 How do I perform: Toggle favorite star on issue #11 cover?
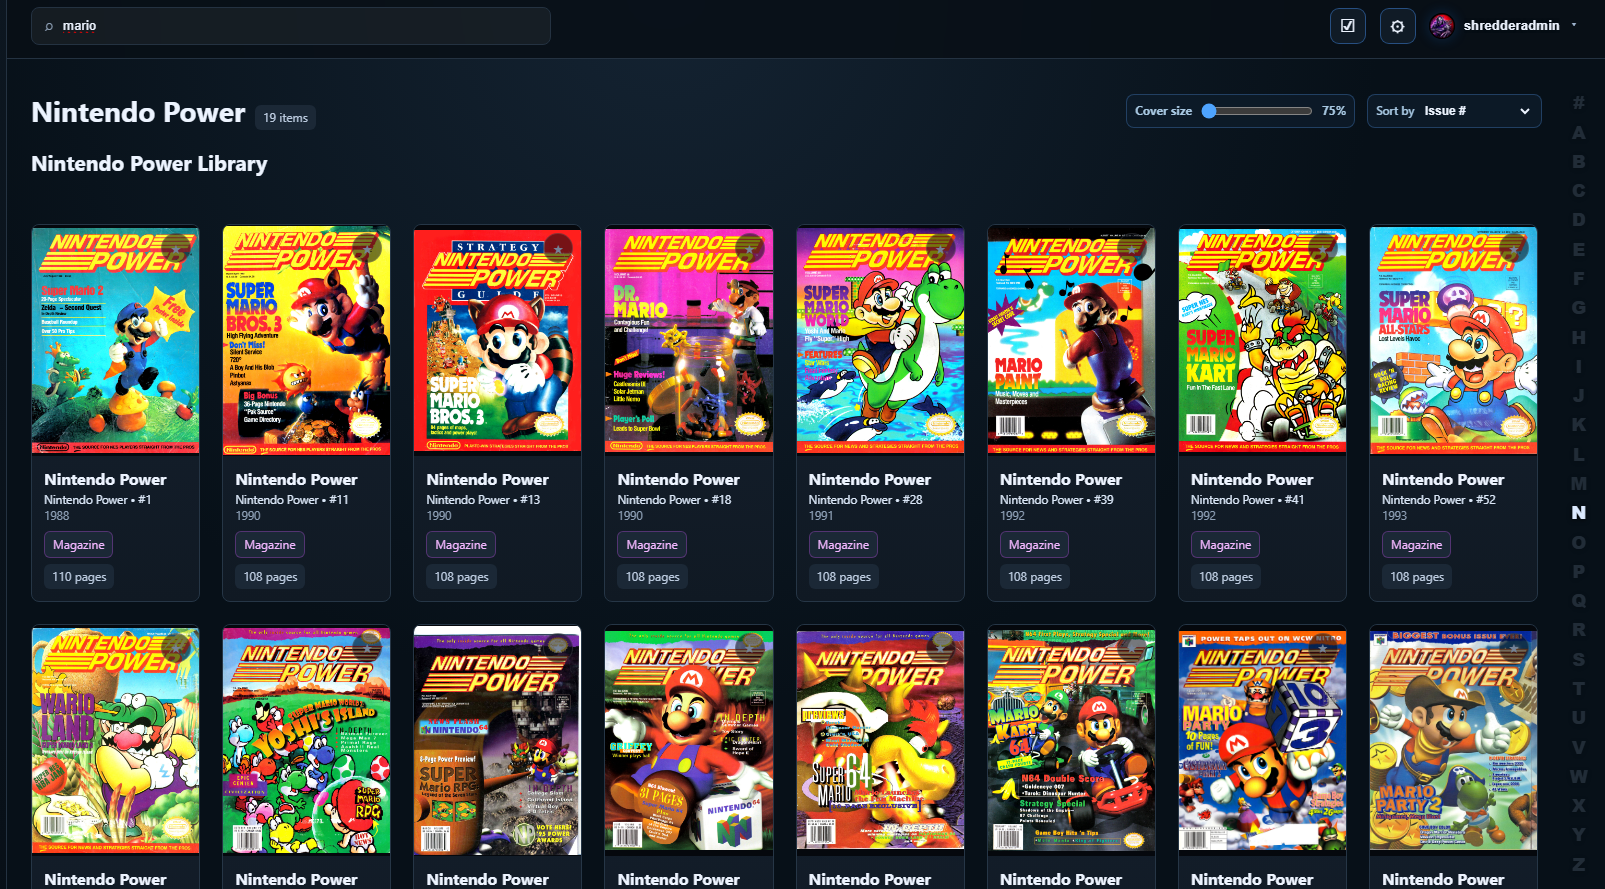tap(367, 248)
